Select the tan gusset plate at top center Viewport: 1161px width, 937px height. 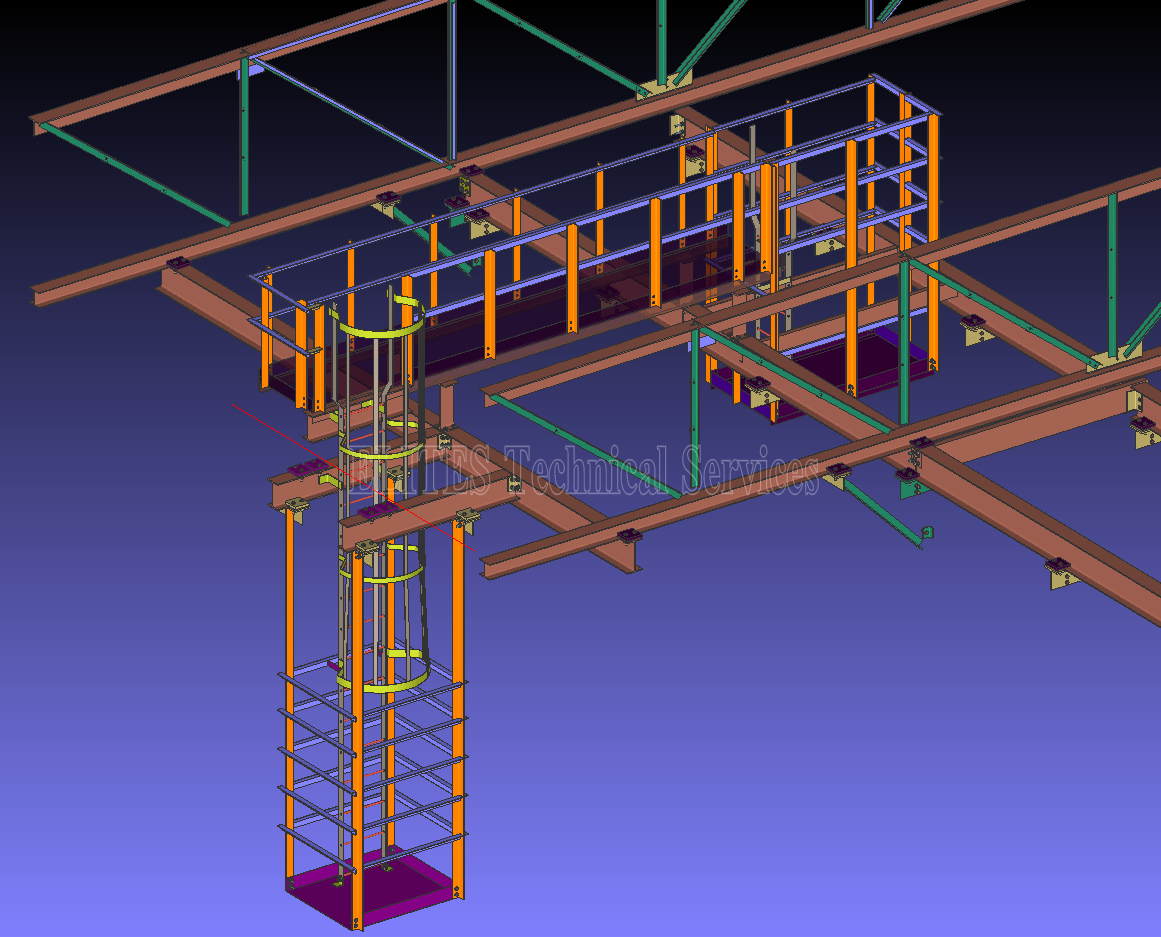click(x=660, y=88)
